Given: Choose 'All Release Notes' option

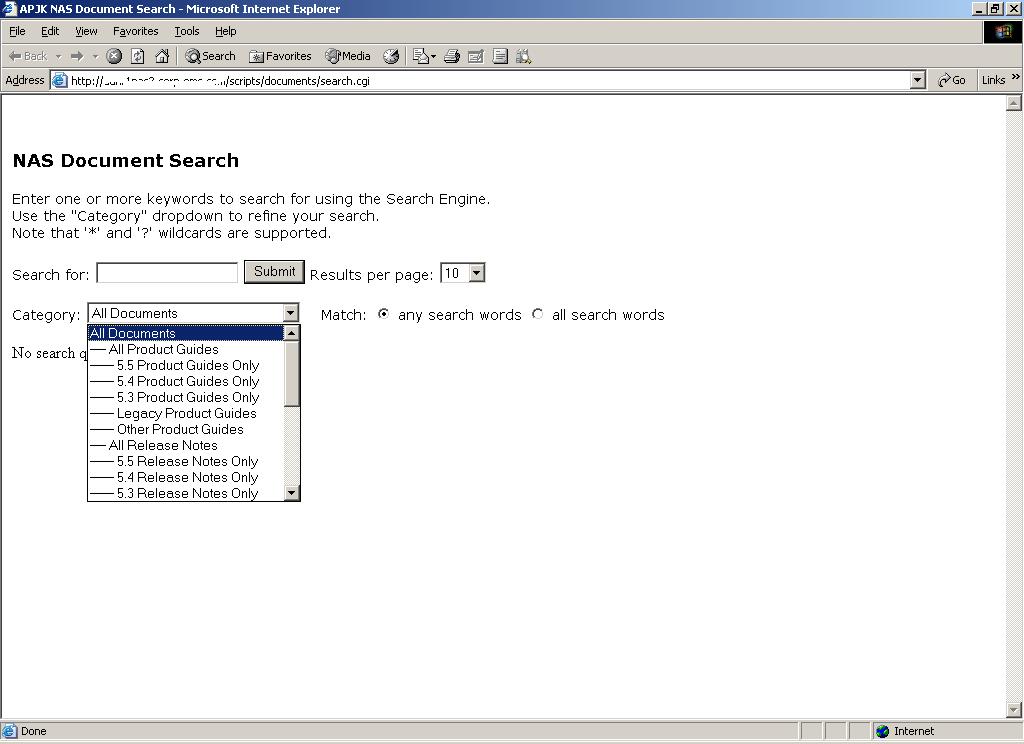Looking at the screenshot, I should click(x=186, y=445).
